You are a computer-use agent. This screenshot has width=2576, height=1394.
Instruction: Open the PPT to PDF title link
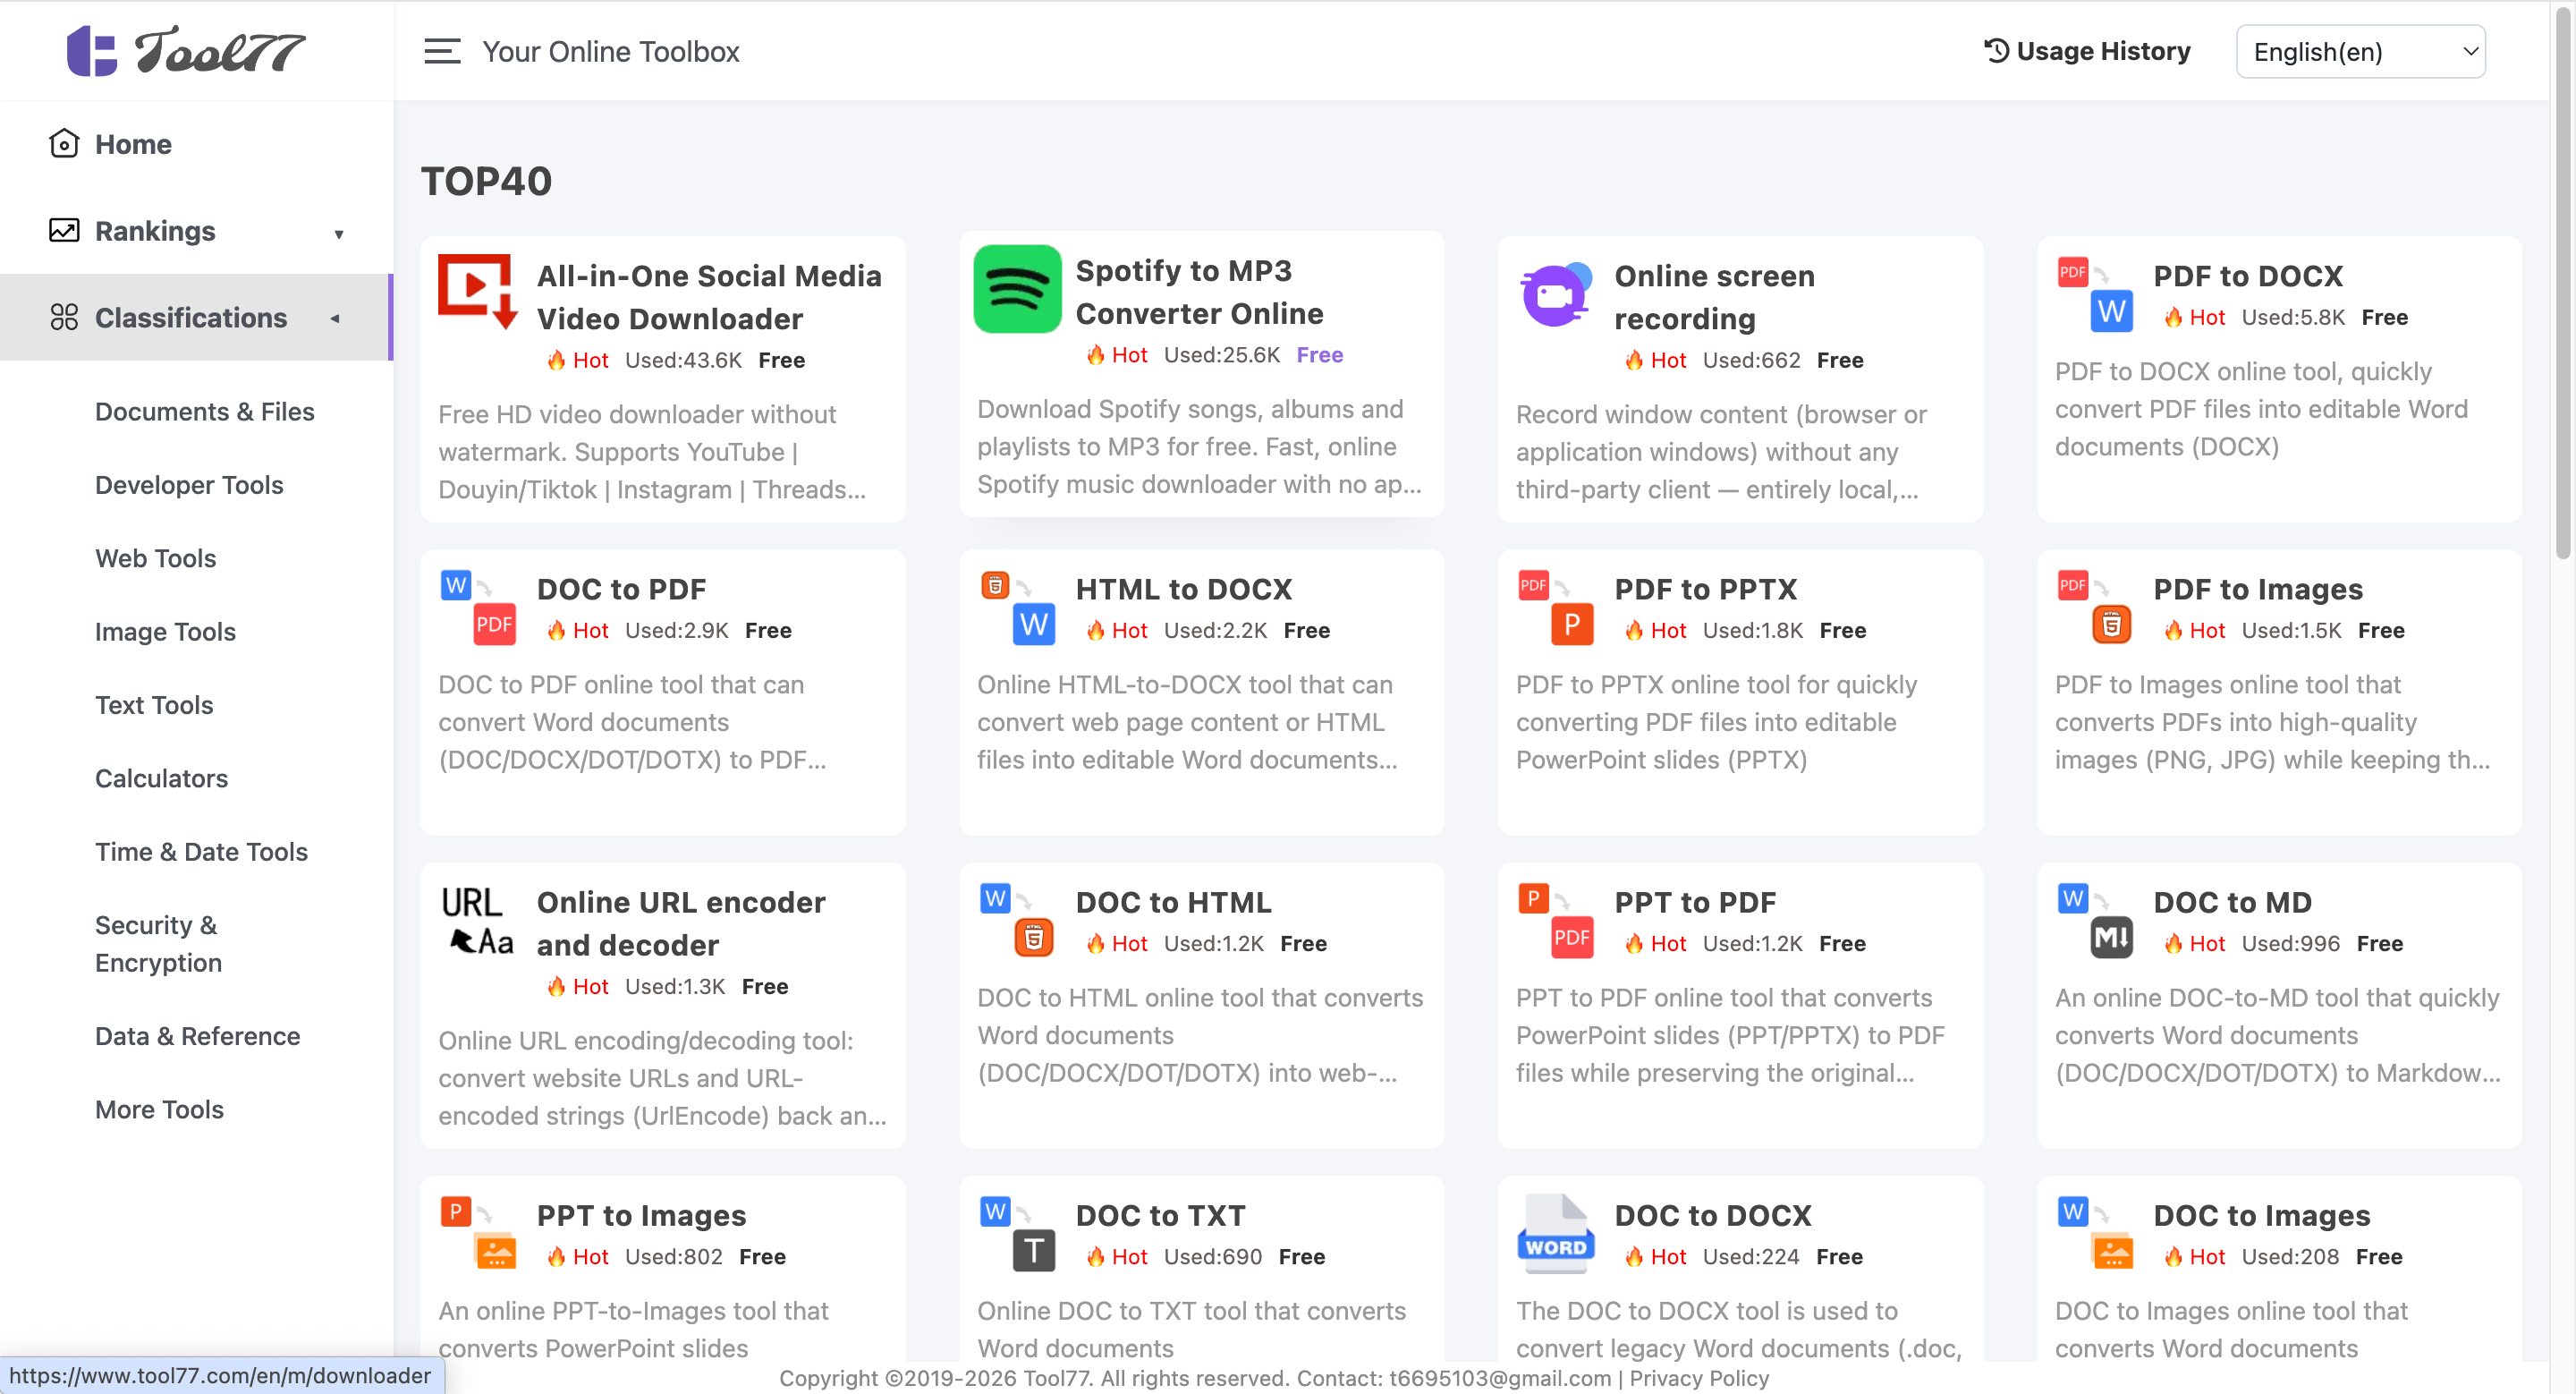pos(1695,902)
